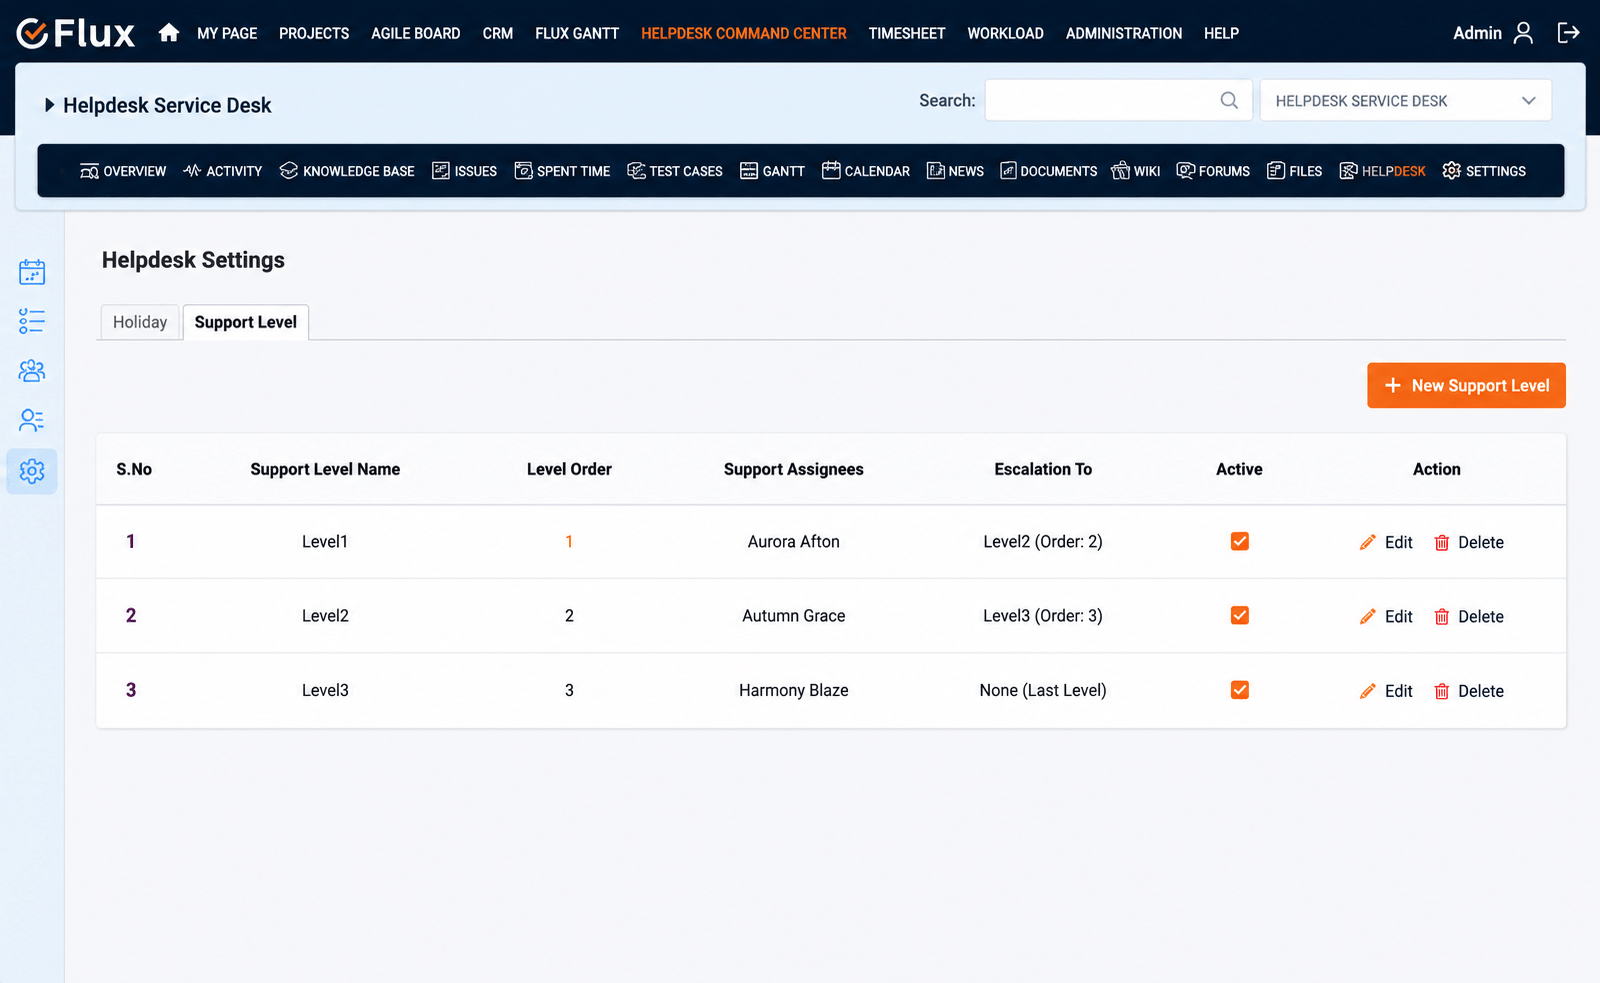The height and width of the screenshot is (983, 1600).
Task: Select the Support Level tab
Action: 246,322
